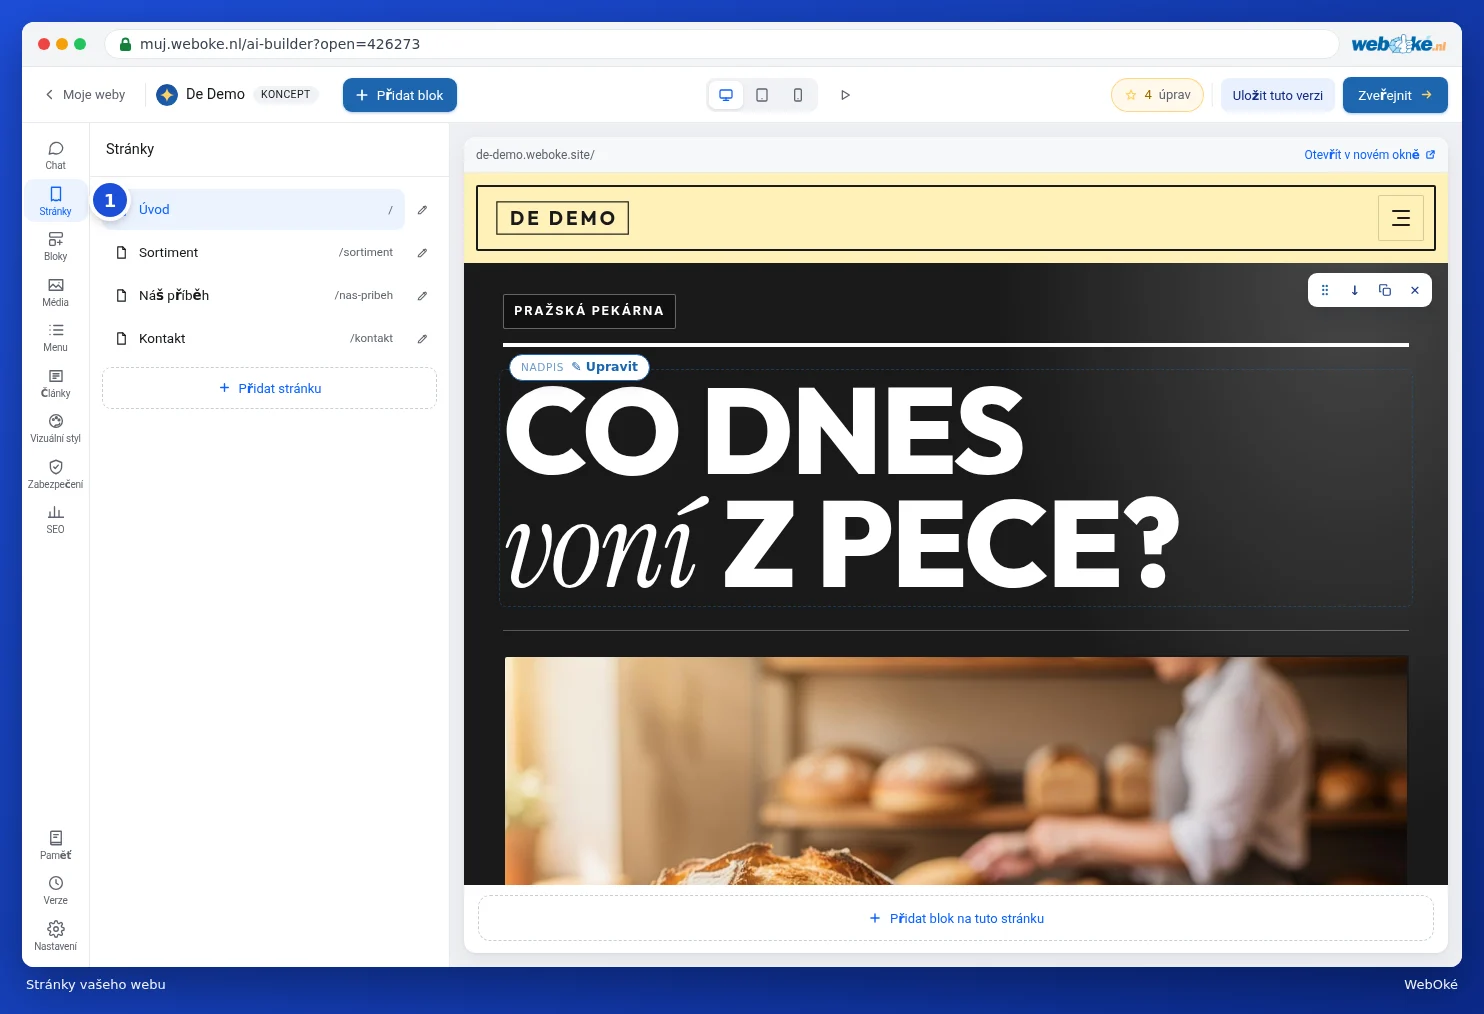1484x1014 pixels.
Task: Edit the Kontakt page with pencil icon
Action: coord(422,339)
